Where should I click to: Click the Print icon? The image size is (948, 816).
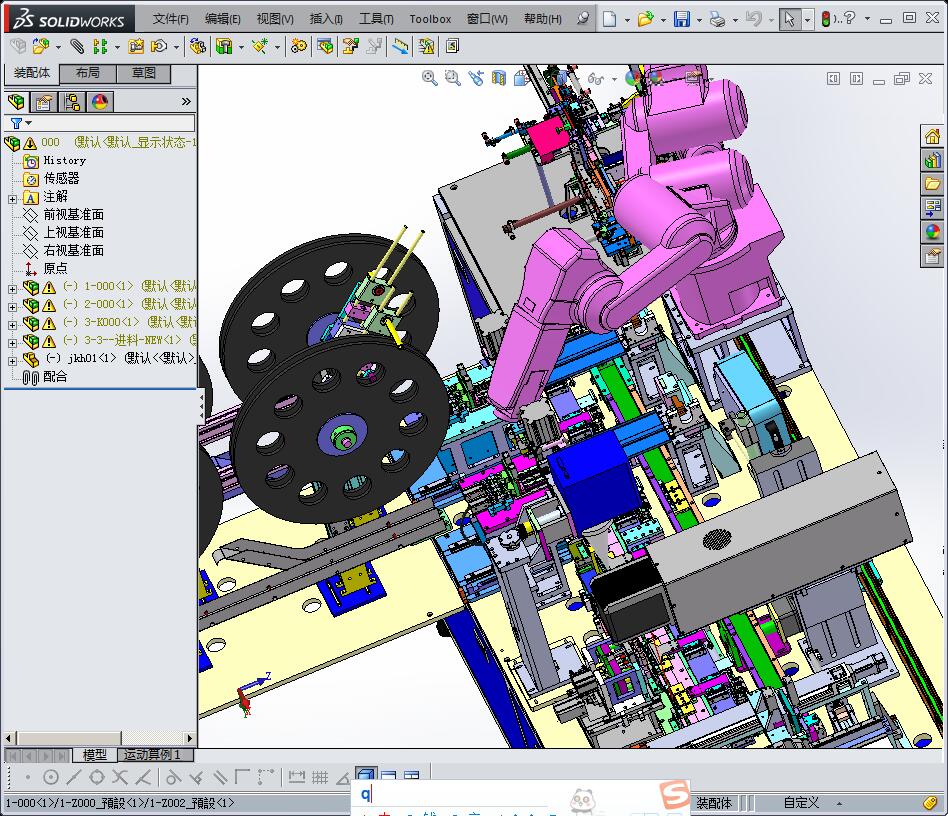(717, 19)
